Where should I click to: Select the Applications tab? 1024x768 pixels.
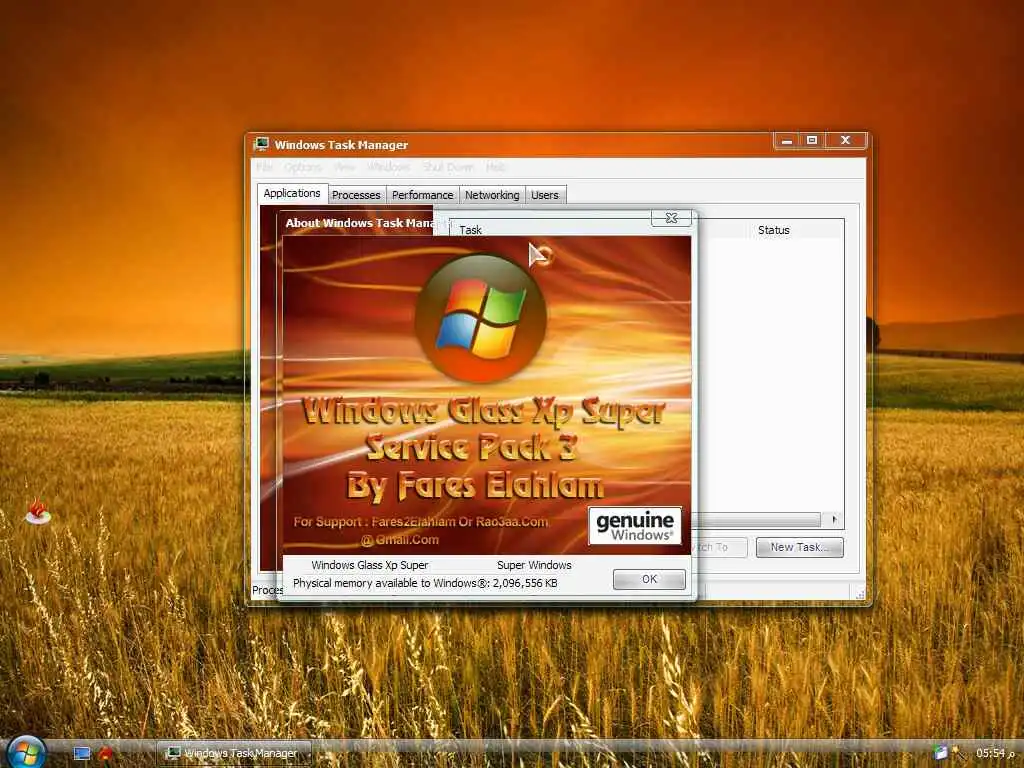292,193
